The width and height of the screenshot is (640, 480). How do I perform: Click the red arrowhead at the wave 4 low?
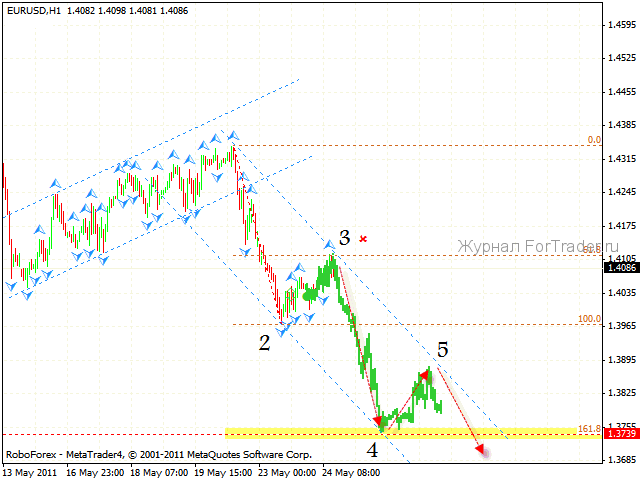pos(378,422)
